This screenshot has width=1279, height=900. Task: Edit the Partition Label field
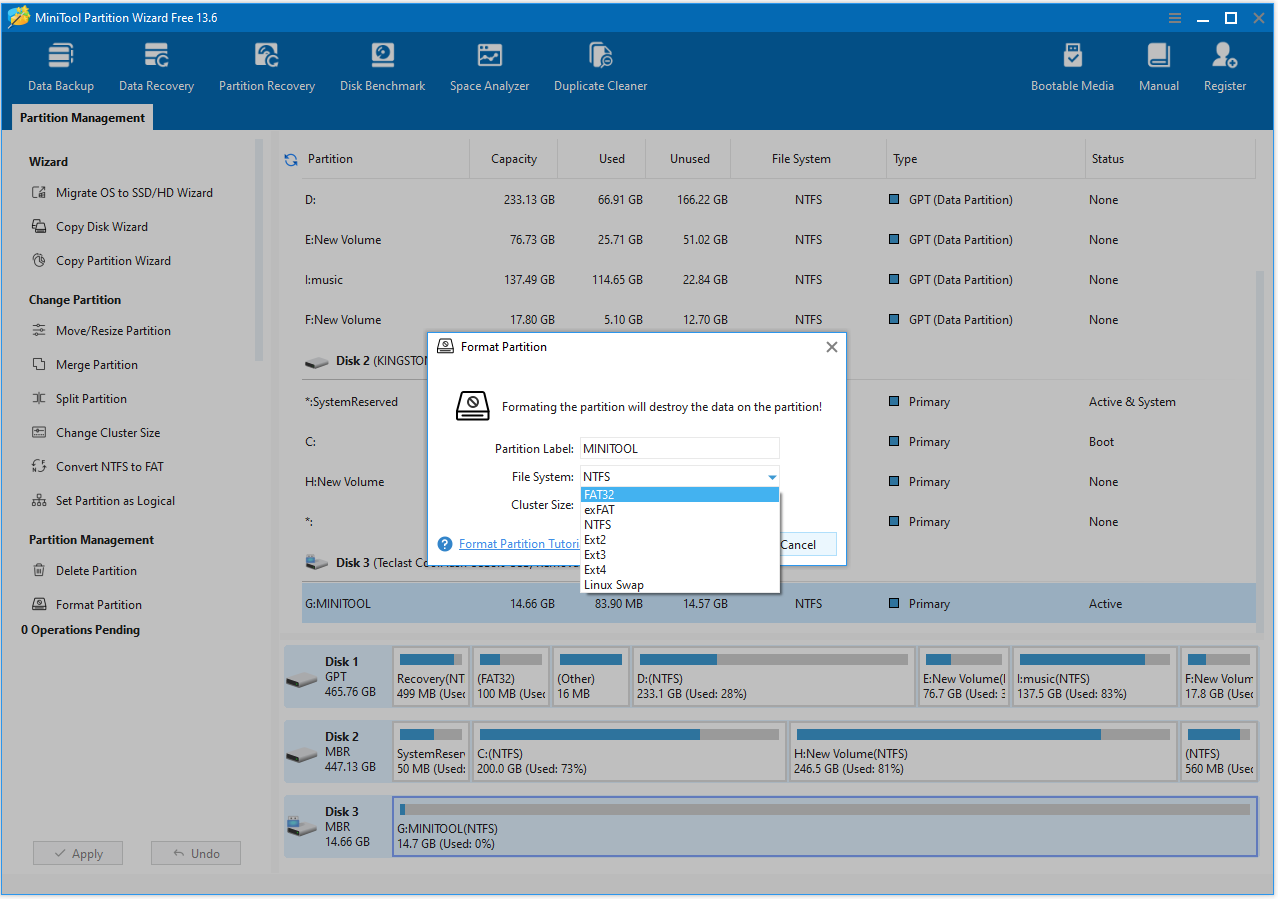[x=679, y=448]
